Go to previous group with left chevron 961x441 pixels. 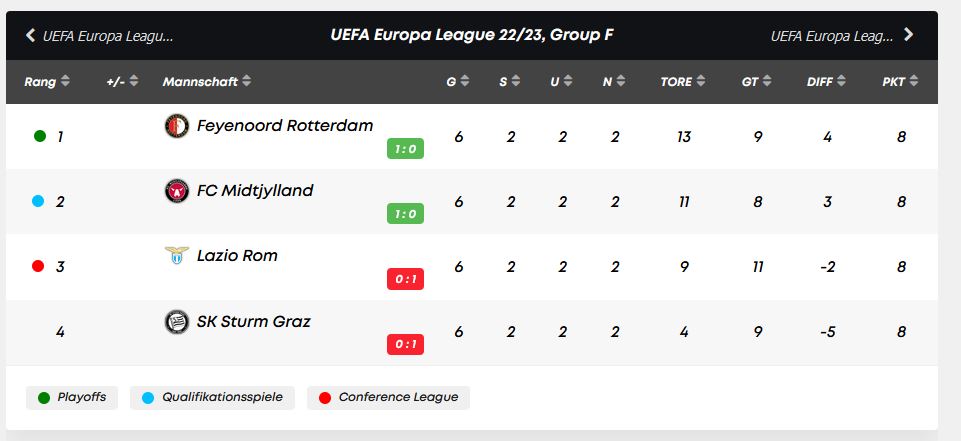(30, 36)
